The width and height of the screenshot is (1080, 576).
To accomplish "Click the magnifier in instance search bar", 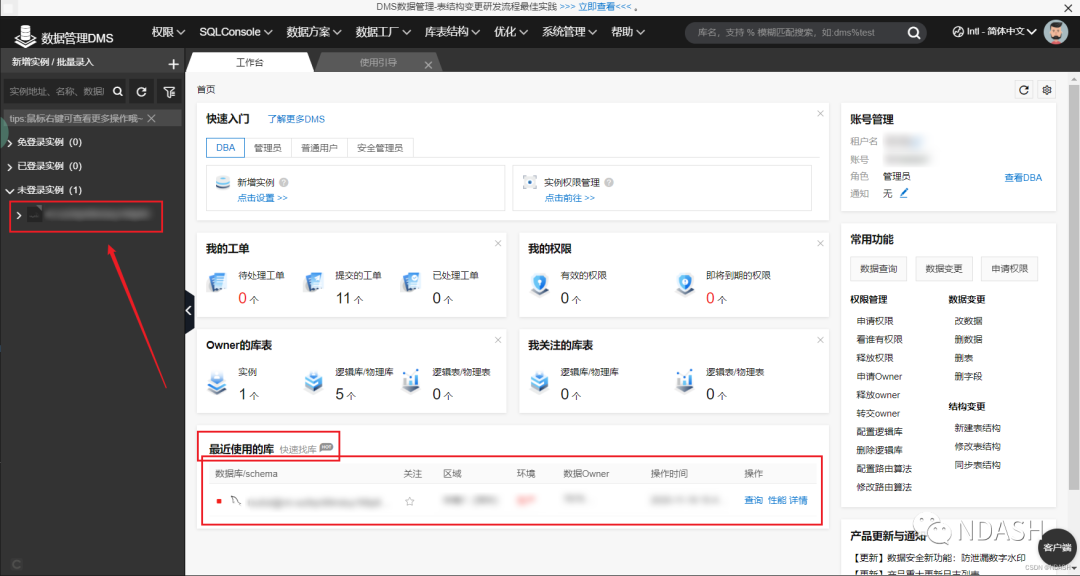I will [118, 90].
